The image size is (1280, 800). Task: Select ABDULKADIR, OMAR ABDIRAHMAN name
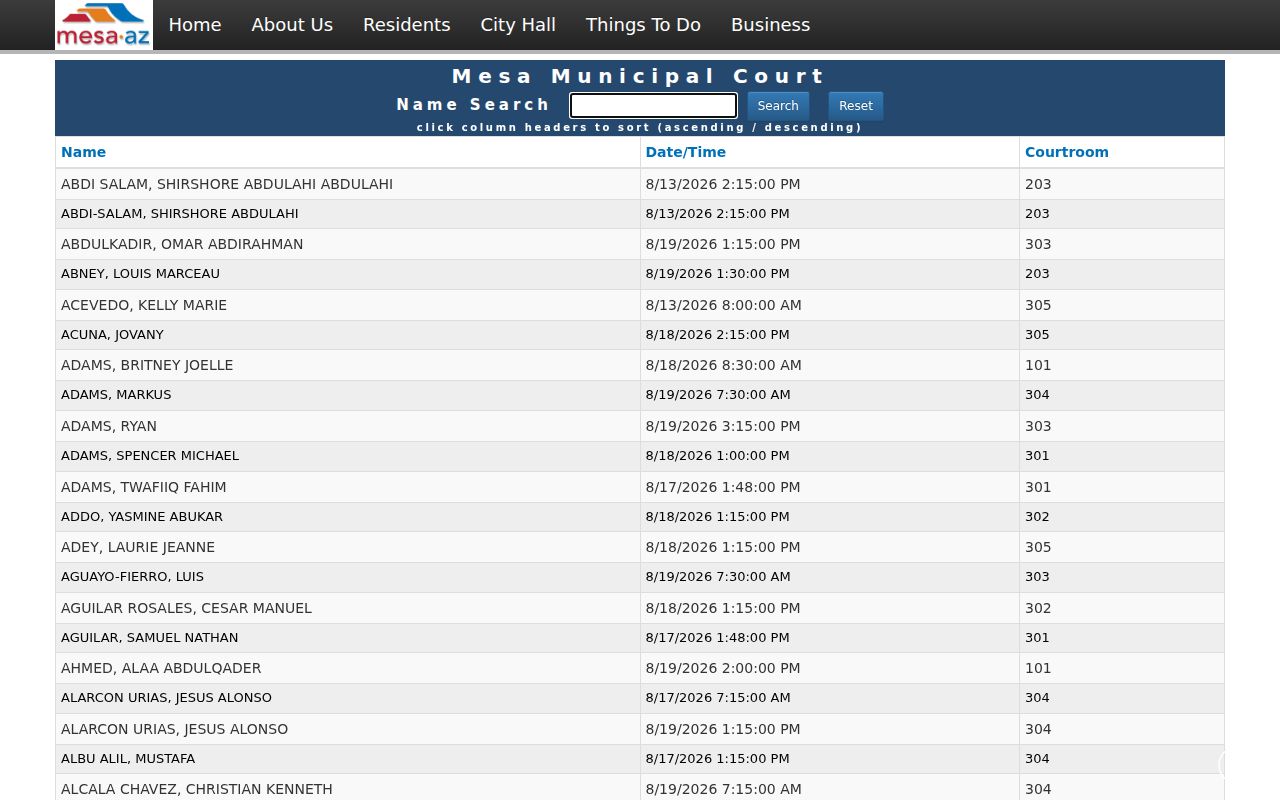click(182, 244)
